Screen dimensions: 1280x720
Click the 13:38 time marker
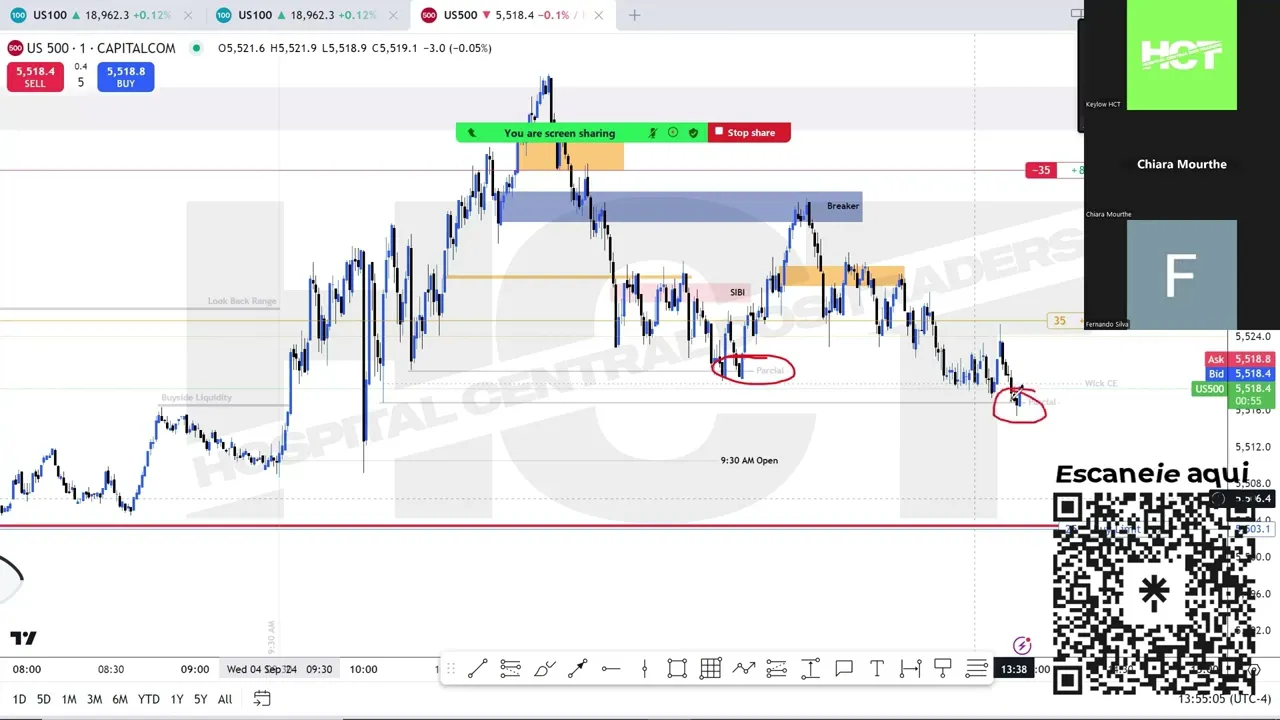click(1013, 669)
